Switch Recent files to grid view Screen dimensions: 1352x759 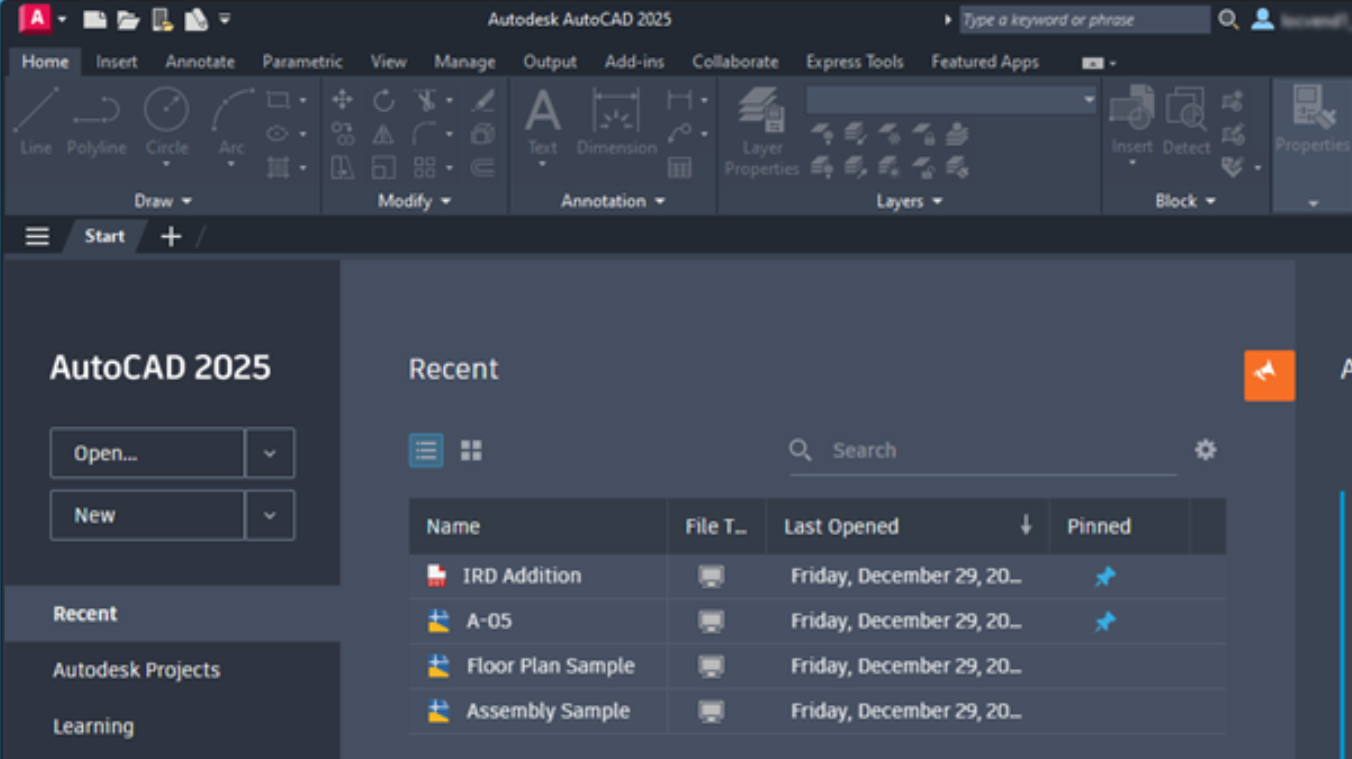(471, 450)
